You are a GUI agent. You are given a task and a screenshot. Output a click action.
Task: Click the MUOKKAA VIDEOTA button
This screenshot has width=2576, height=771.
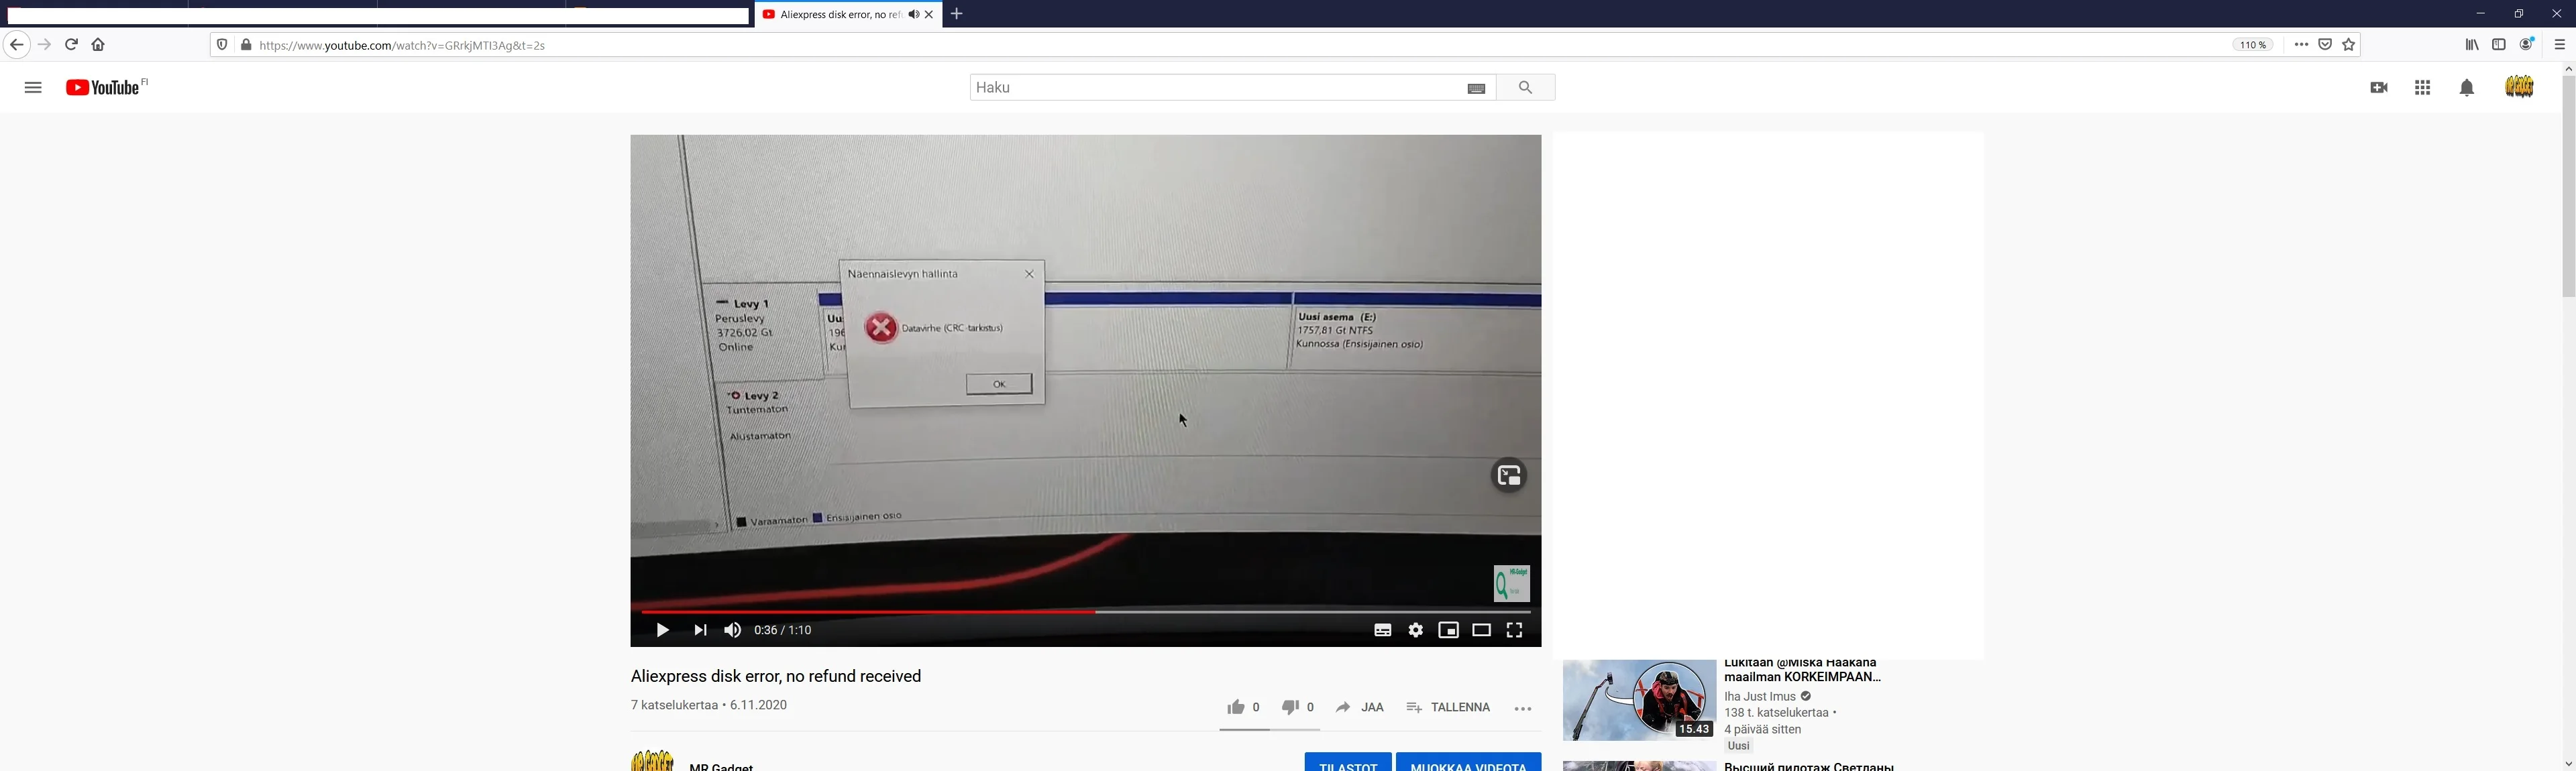pyautogui.click(x=1467, y=763)
